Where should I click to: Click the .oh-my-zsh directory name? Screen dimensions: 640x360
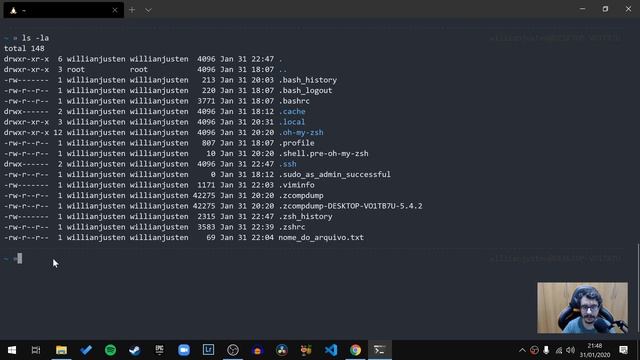tap(301, 132)
